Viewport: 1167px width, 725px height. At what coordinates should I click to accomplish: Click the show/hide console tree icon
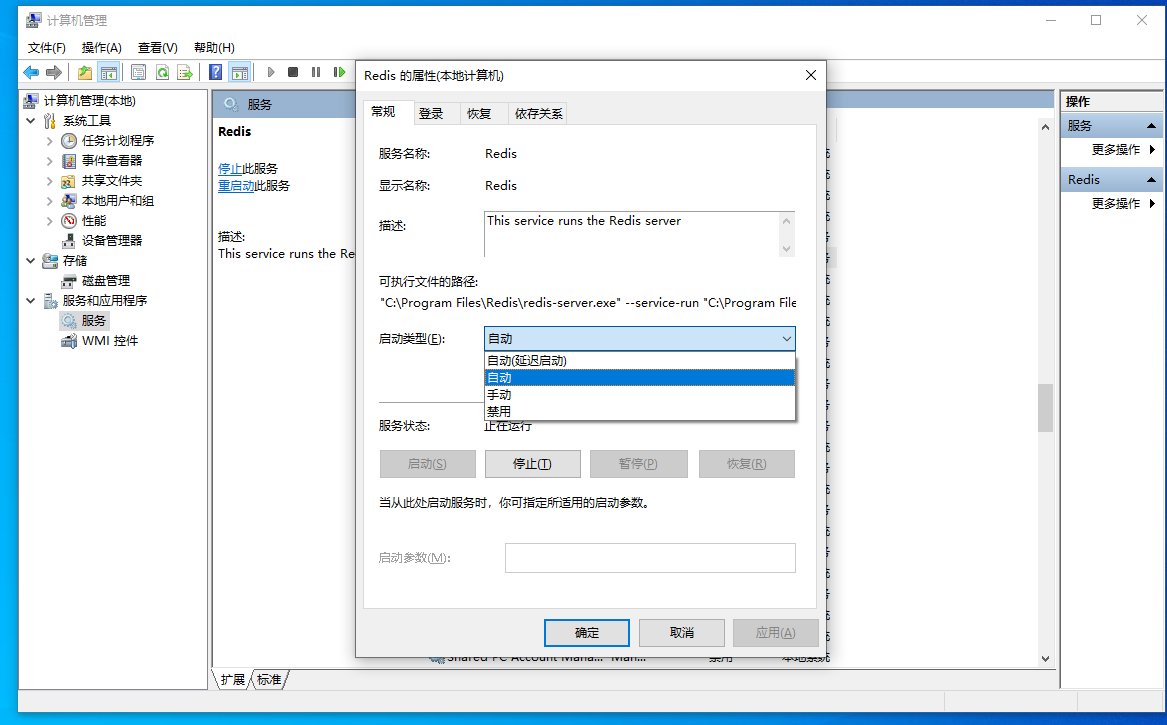[x=108, y=72]
